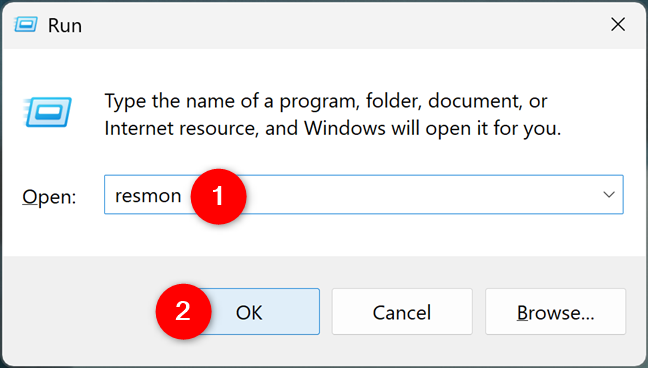
Task: Click the large Run program icon
Action: 48,112
